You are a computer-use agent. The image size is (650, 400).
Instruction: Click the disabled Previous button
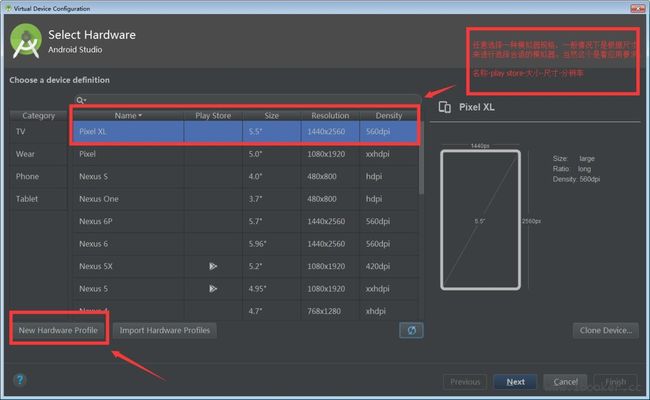(x=465, y=382)
